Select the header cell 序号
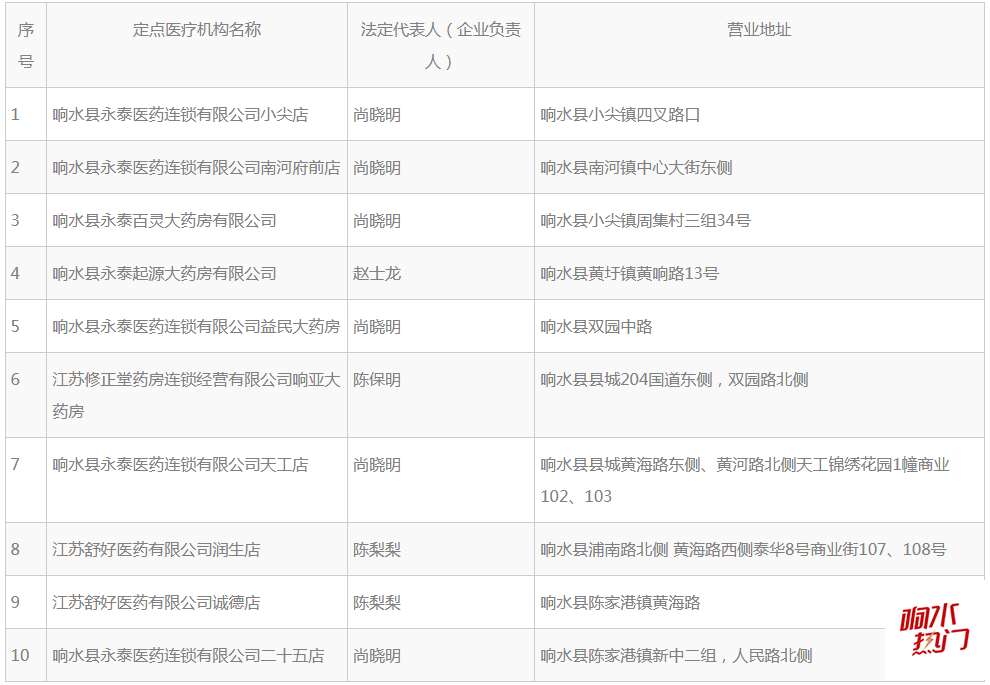This screenshot has width=990, height=685. pyautogui.click(x=26, y=45)
